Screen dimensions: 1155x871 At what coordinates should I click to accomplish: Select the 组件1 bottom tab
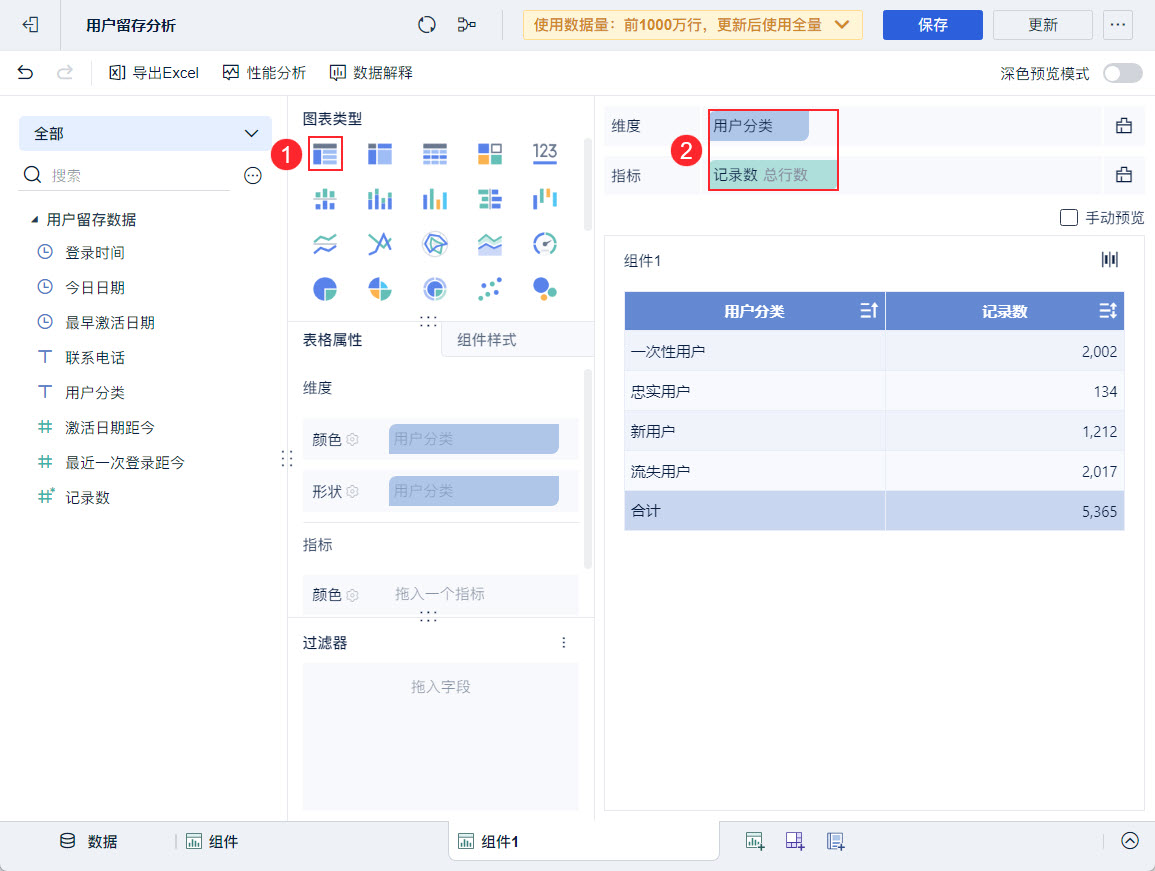tap(583, 842)
